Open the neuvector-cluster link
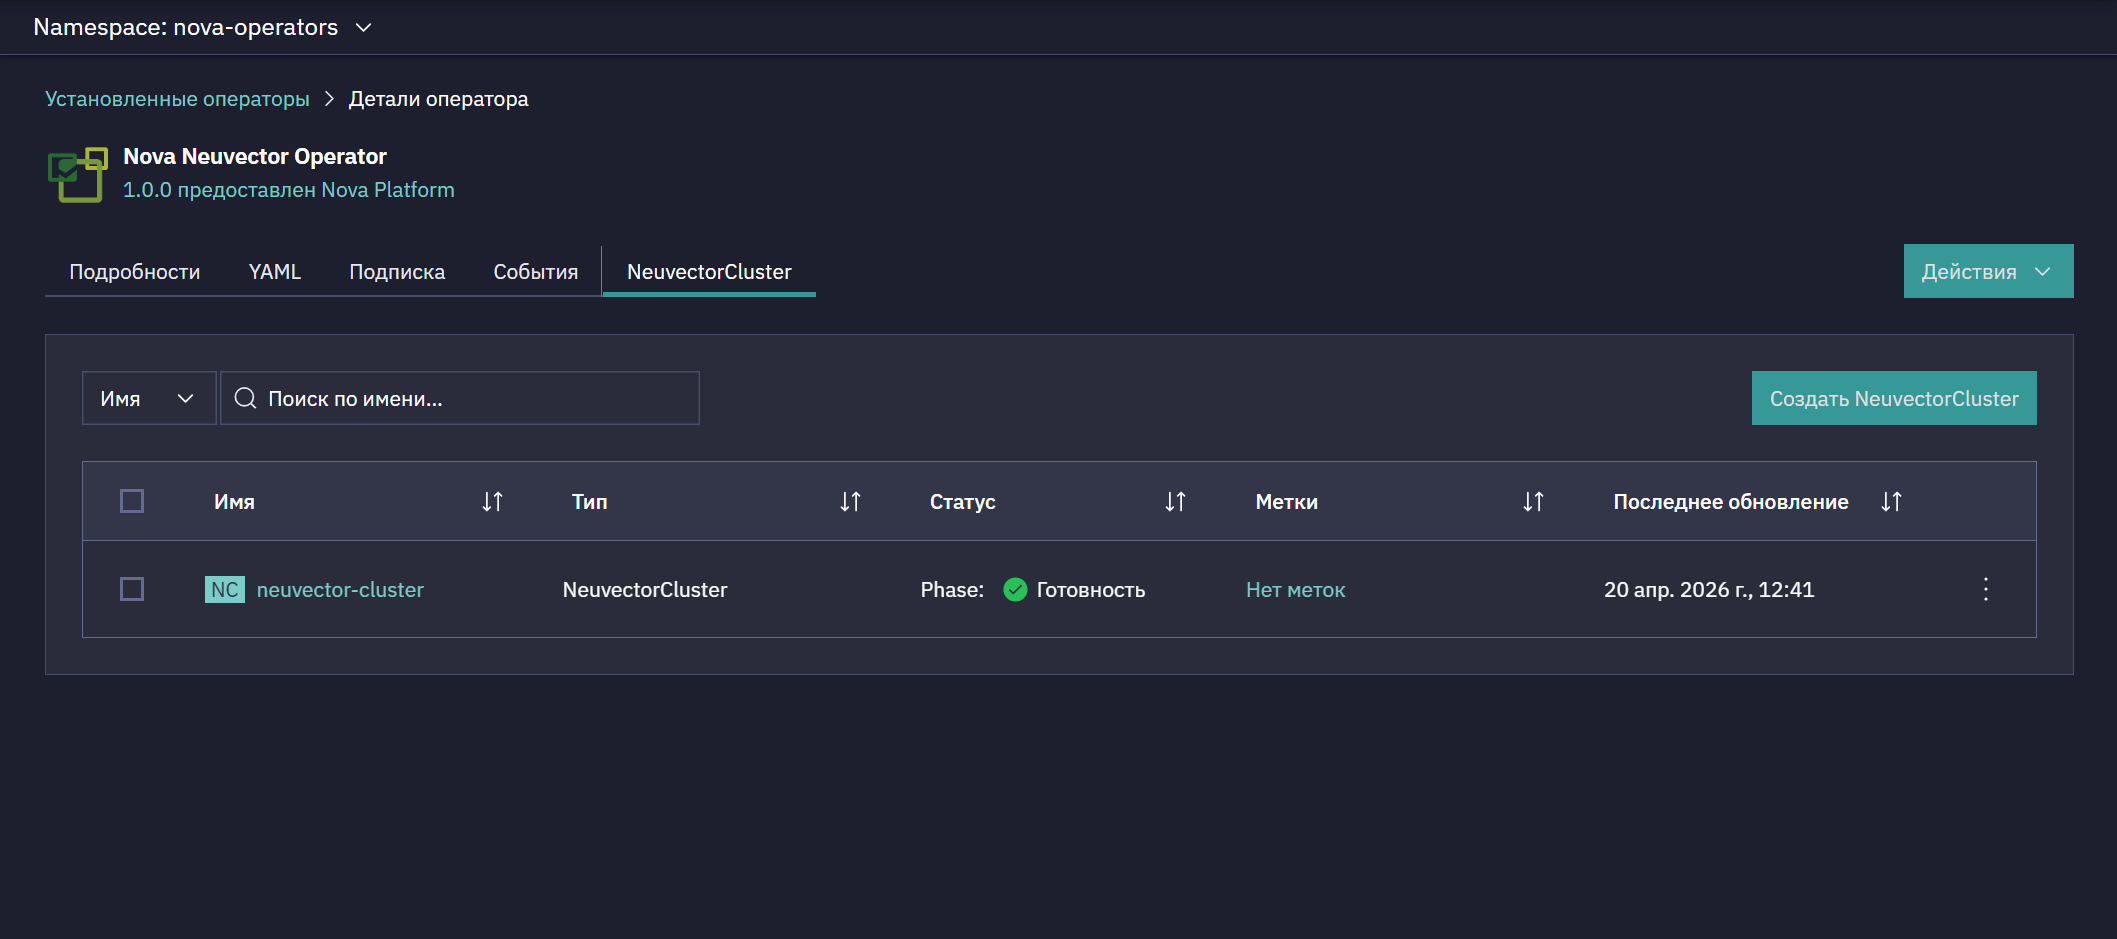Viewport: 2117px width, 939px height. 340,589
